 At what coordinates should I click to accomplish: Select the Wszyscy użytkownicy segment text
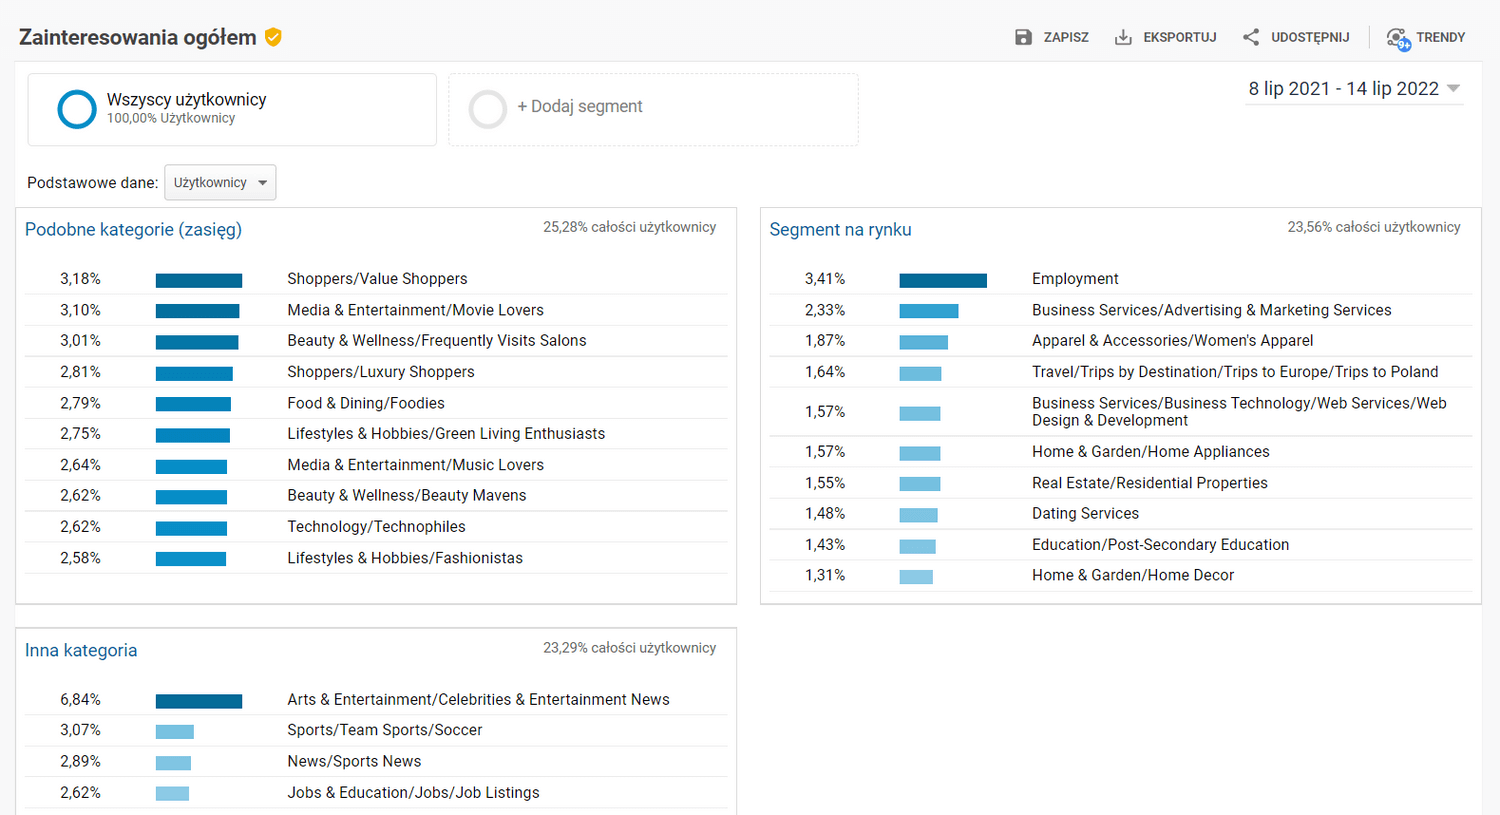click(186, 100)
